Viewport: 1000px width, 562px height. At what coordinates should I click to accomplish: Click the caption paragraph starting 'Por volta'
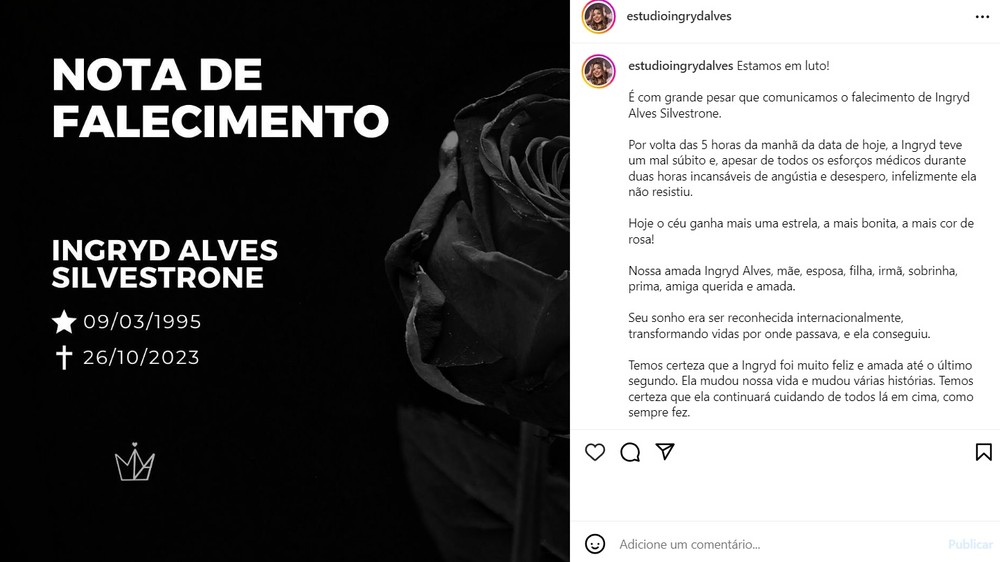pos(802,168)
